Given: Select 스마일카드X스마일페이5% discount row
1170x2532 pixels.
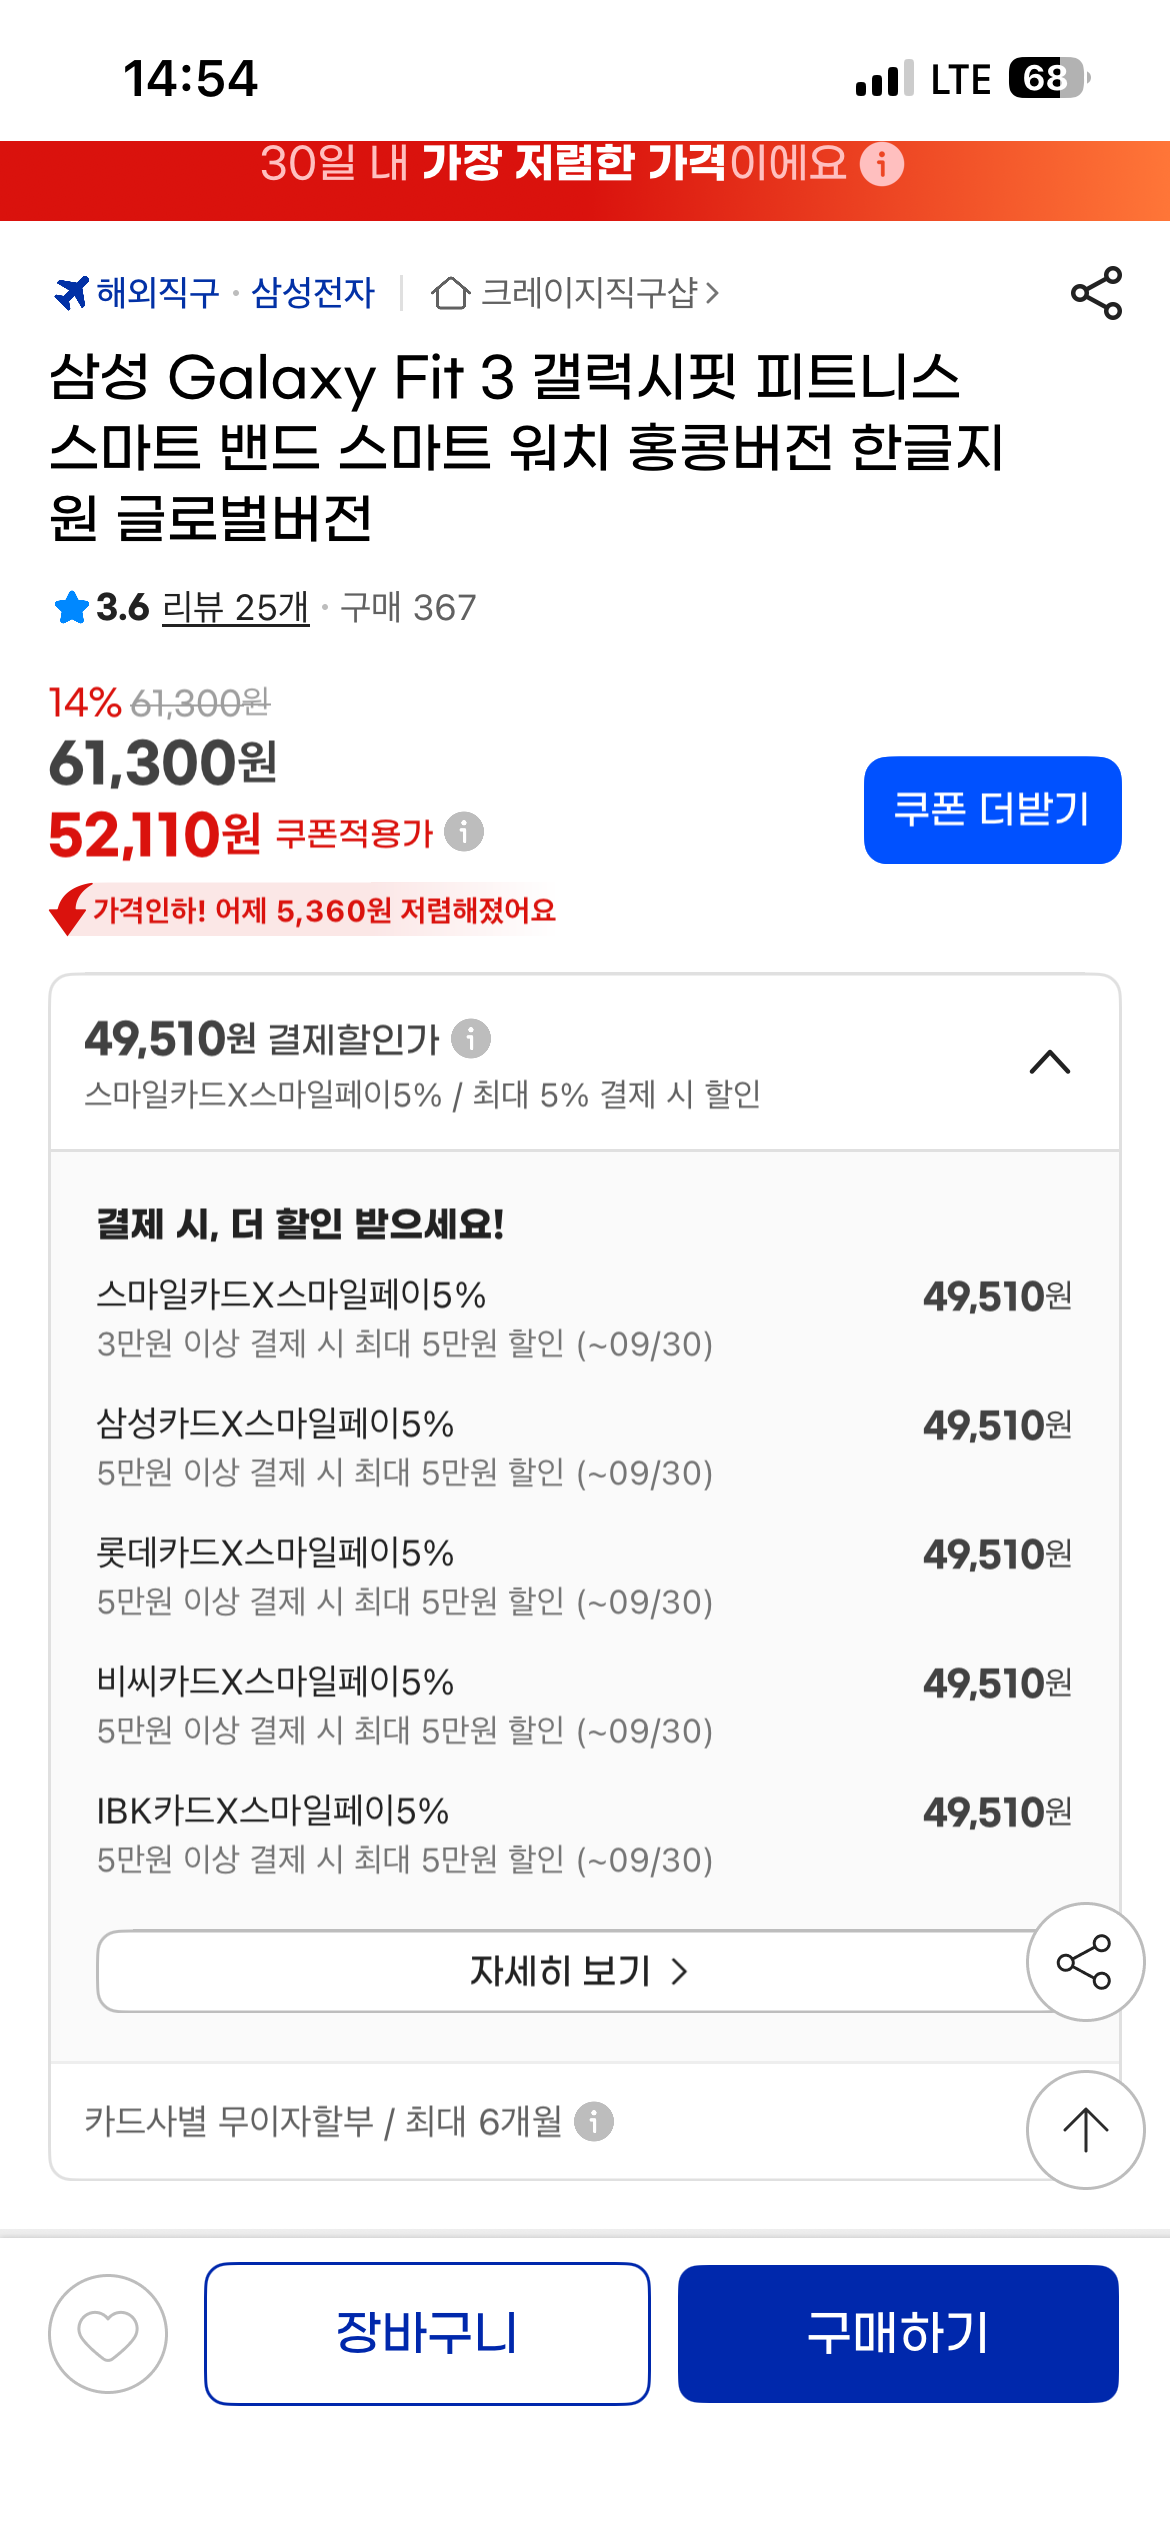Looking at the screenshot, I should point(584,1318).
